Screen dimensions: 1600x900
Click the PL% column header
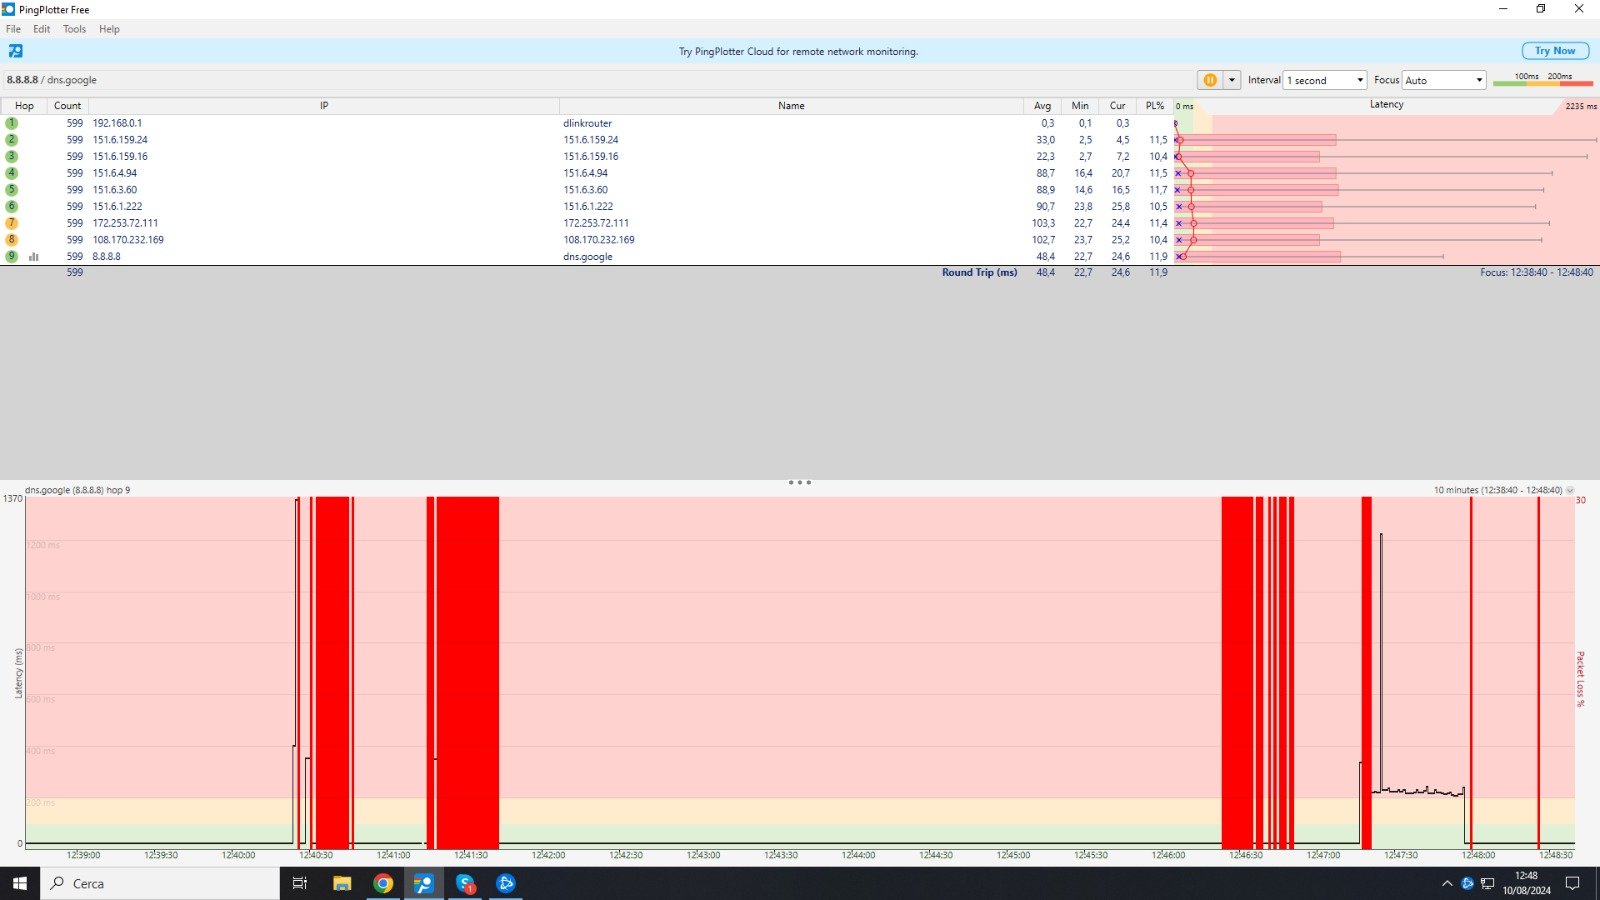click(1155, 105)
